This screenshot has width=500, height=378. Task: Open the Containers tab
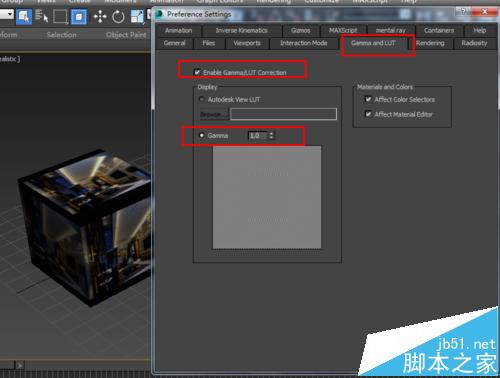click(x=439, y=30)
